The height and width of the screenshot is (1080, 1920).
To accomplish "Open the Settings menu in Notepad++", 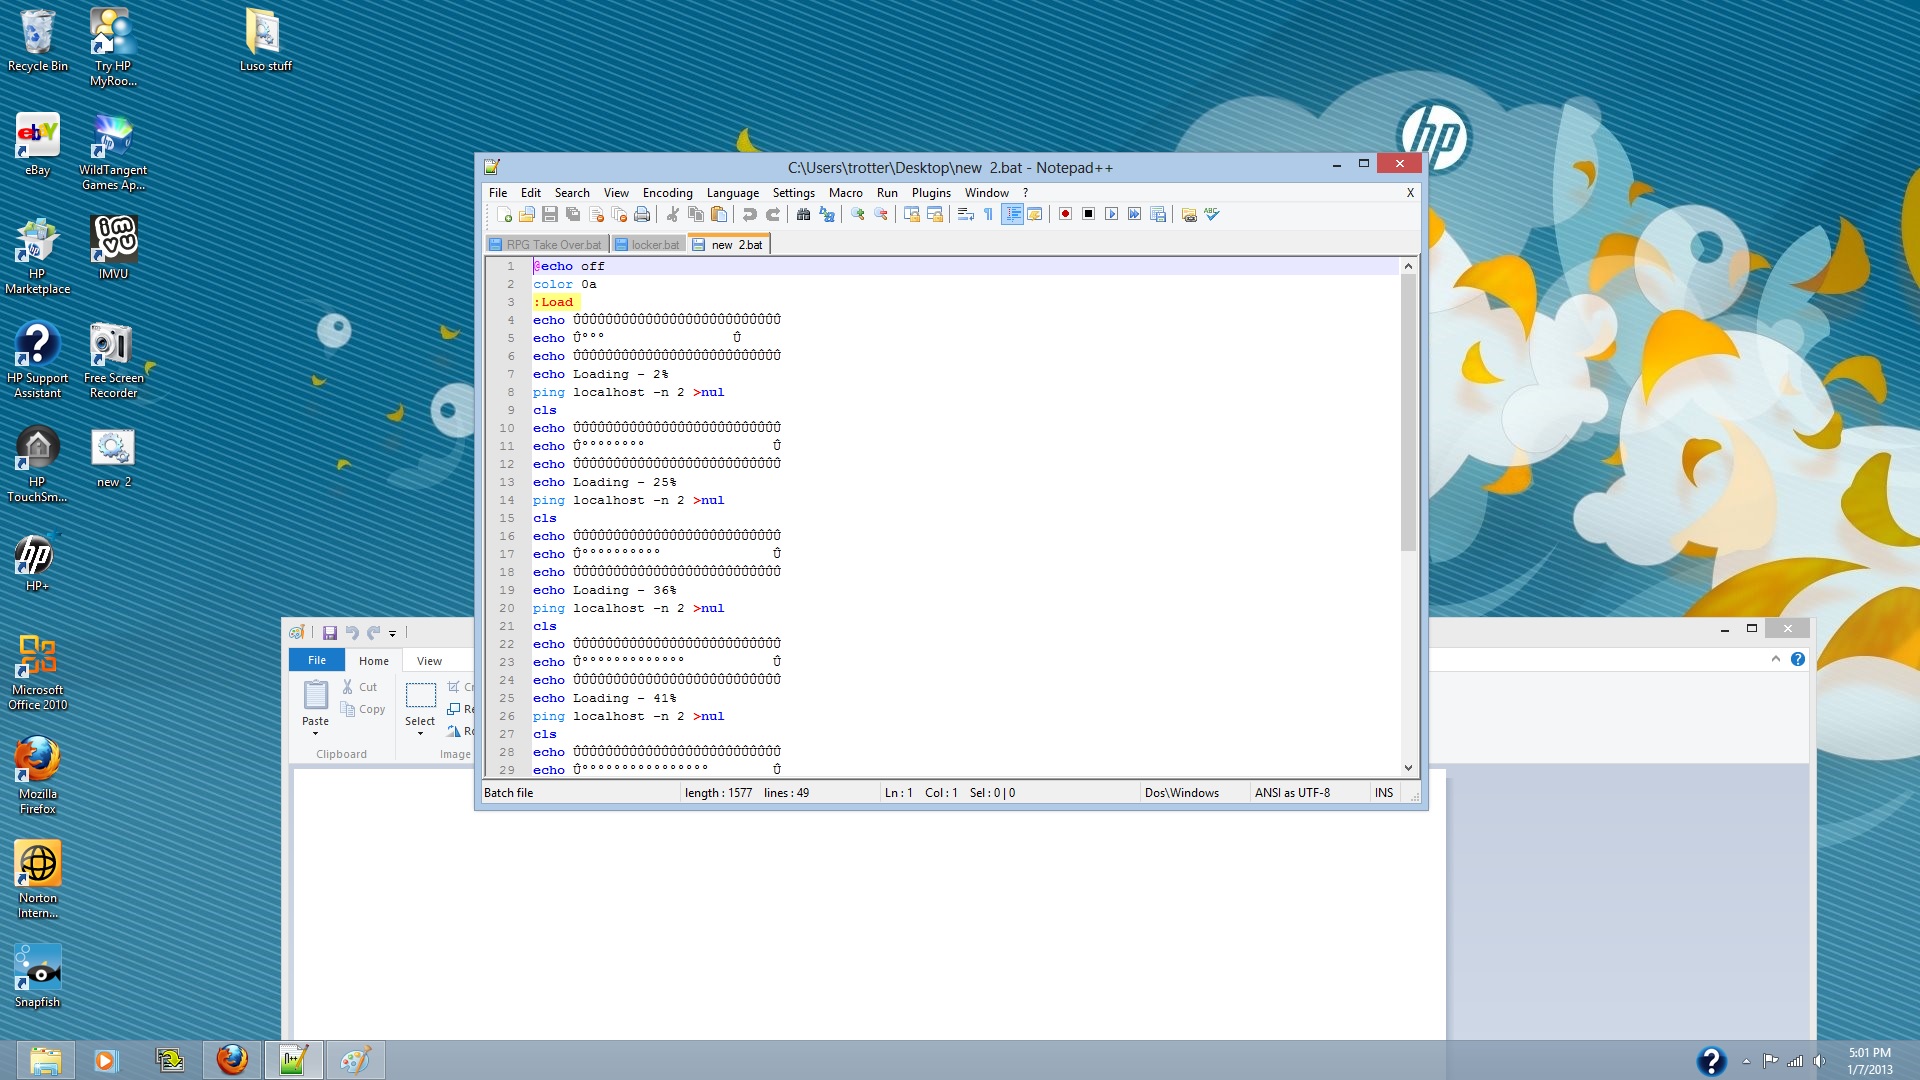I will tap(794, 193).
